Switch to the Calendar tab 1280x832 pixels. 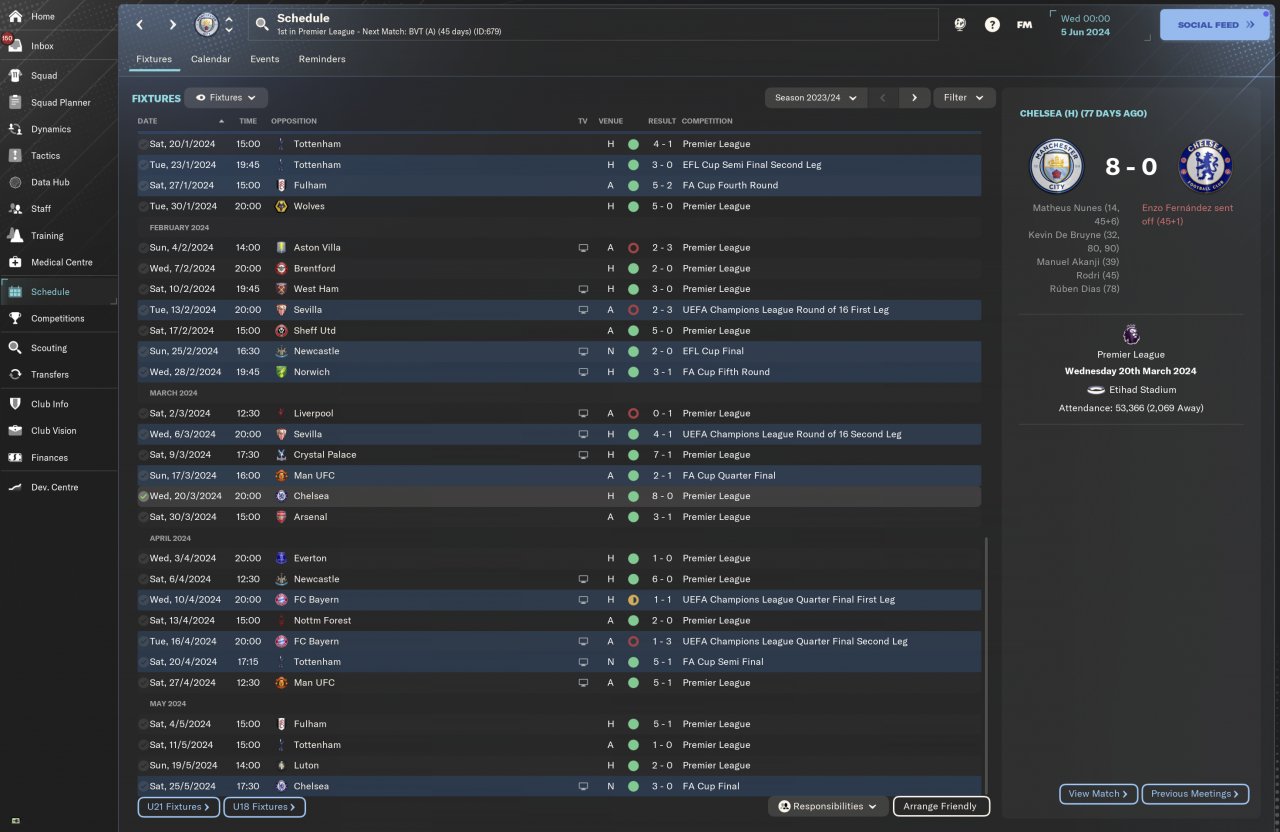point(211,59)
